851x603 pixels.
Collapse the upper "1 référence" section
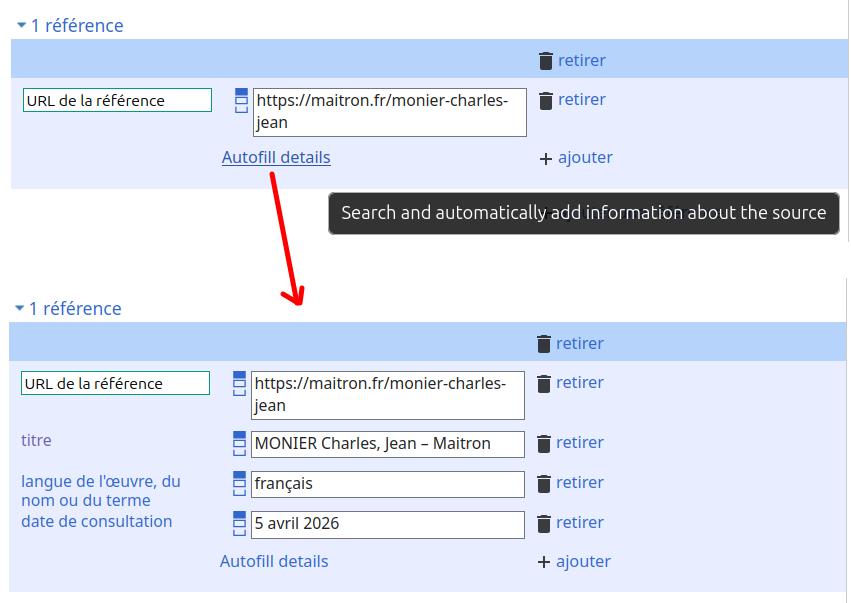[x=21, y=26]
